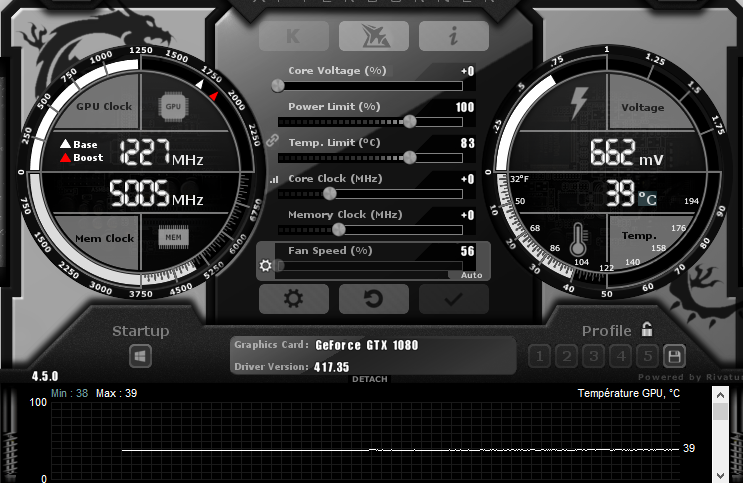Click the Power Limit slider handle
This screenshot has height=483, width=743.
click(409, 121)
